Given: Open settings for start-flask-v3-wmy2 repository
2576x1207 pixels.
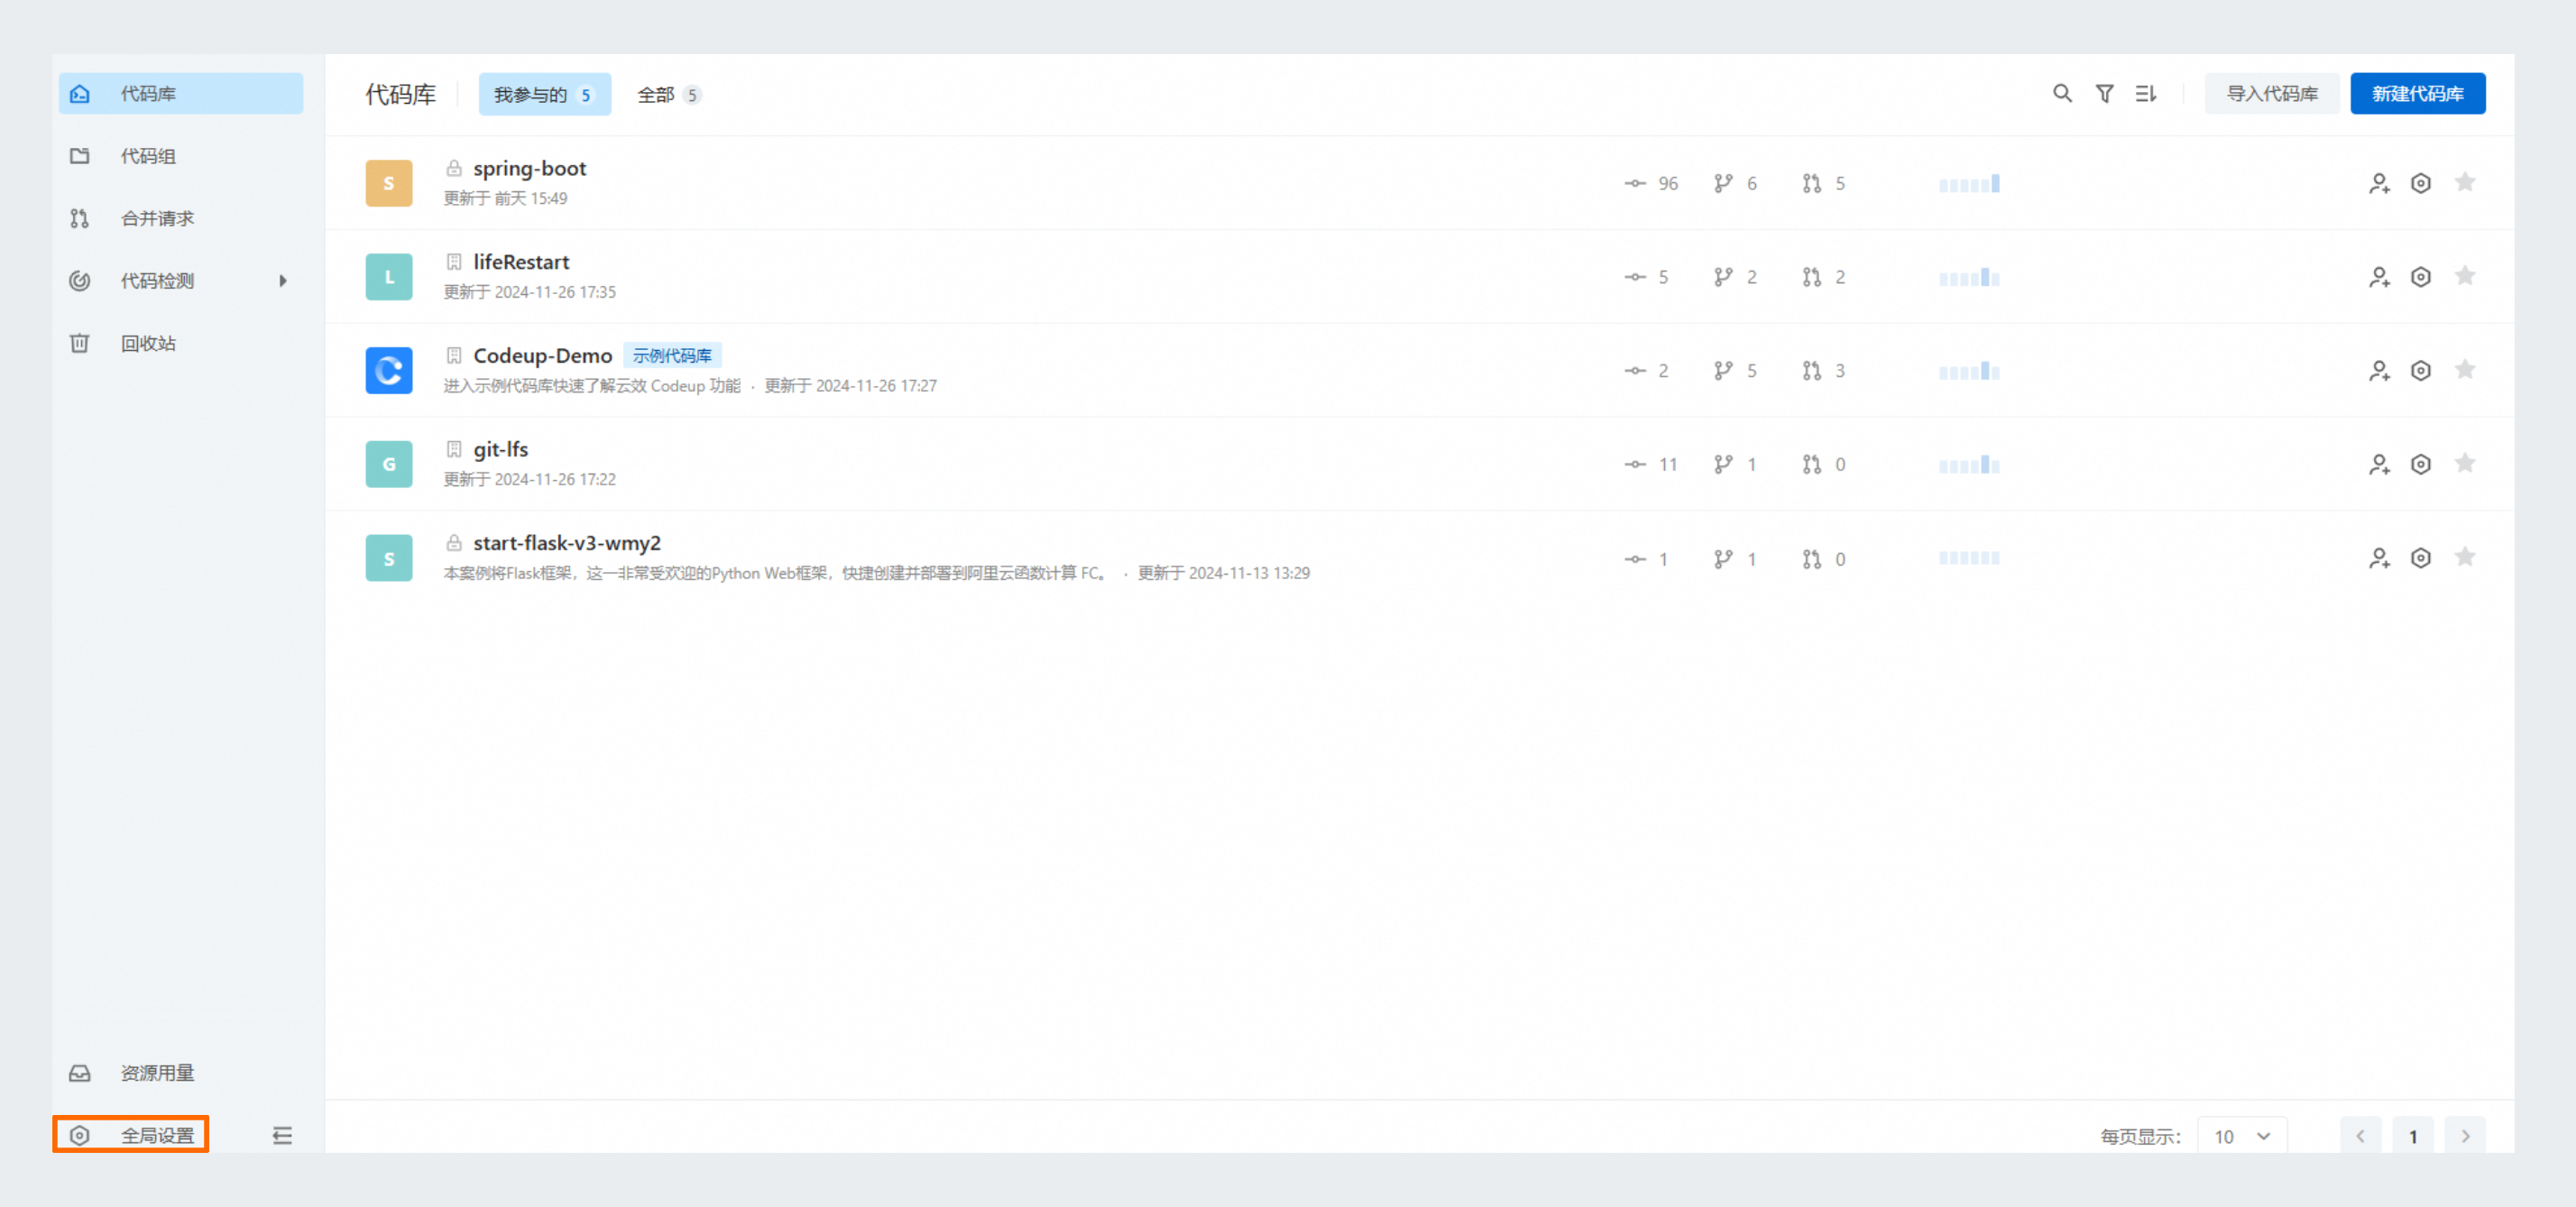Looking at the screenshot, I should point(2420,558).
